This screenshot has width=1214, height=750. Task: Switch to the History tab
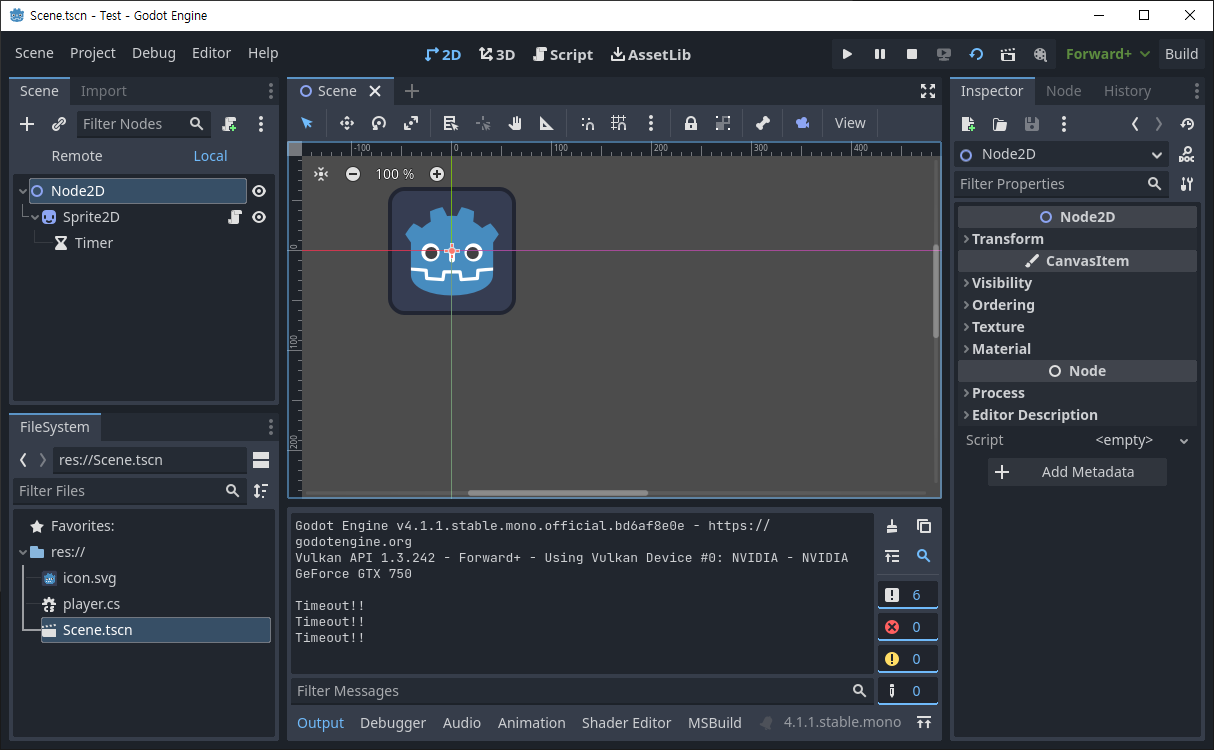coord(1127,91)
